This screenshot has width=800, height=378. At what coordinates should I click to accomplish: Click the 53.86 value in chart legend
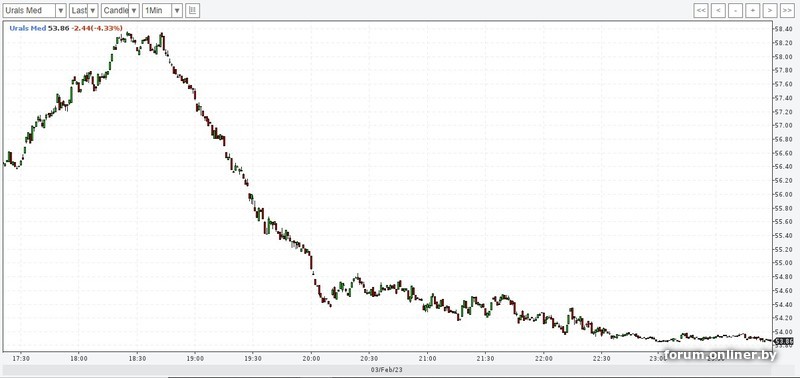pos(59,29)
